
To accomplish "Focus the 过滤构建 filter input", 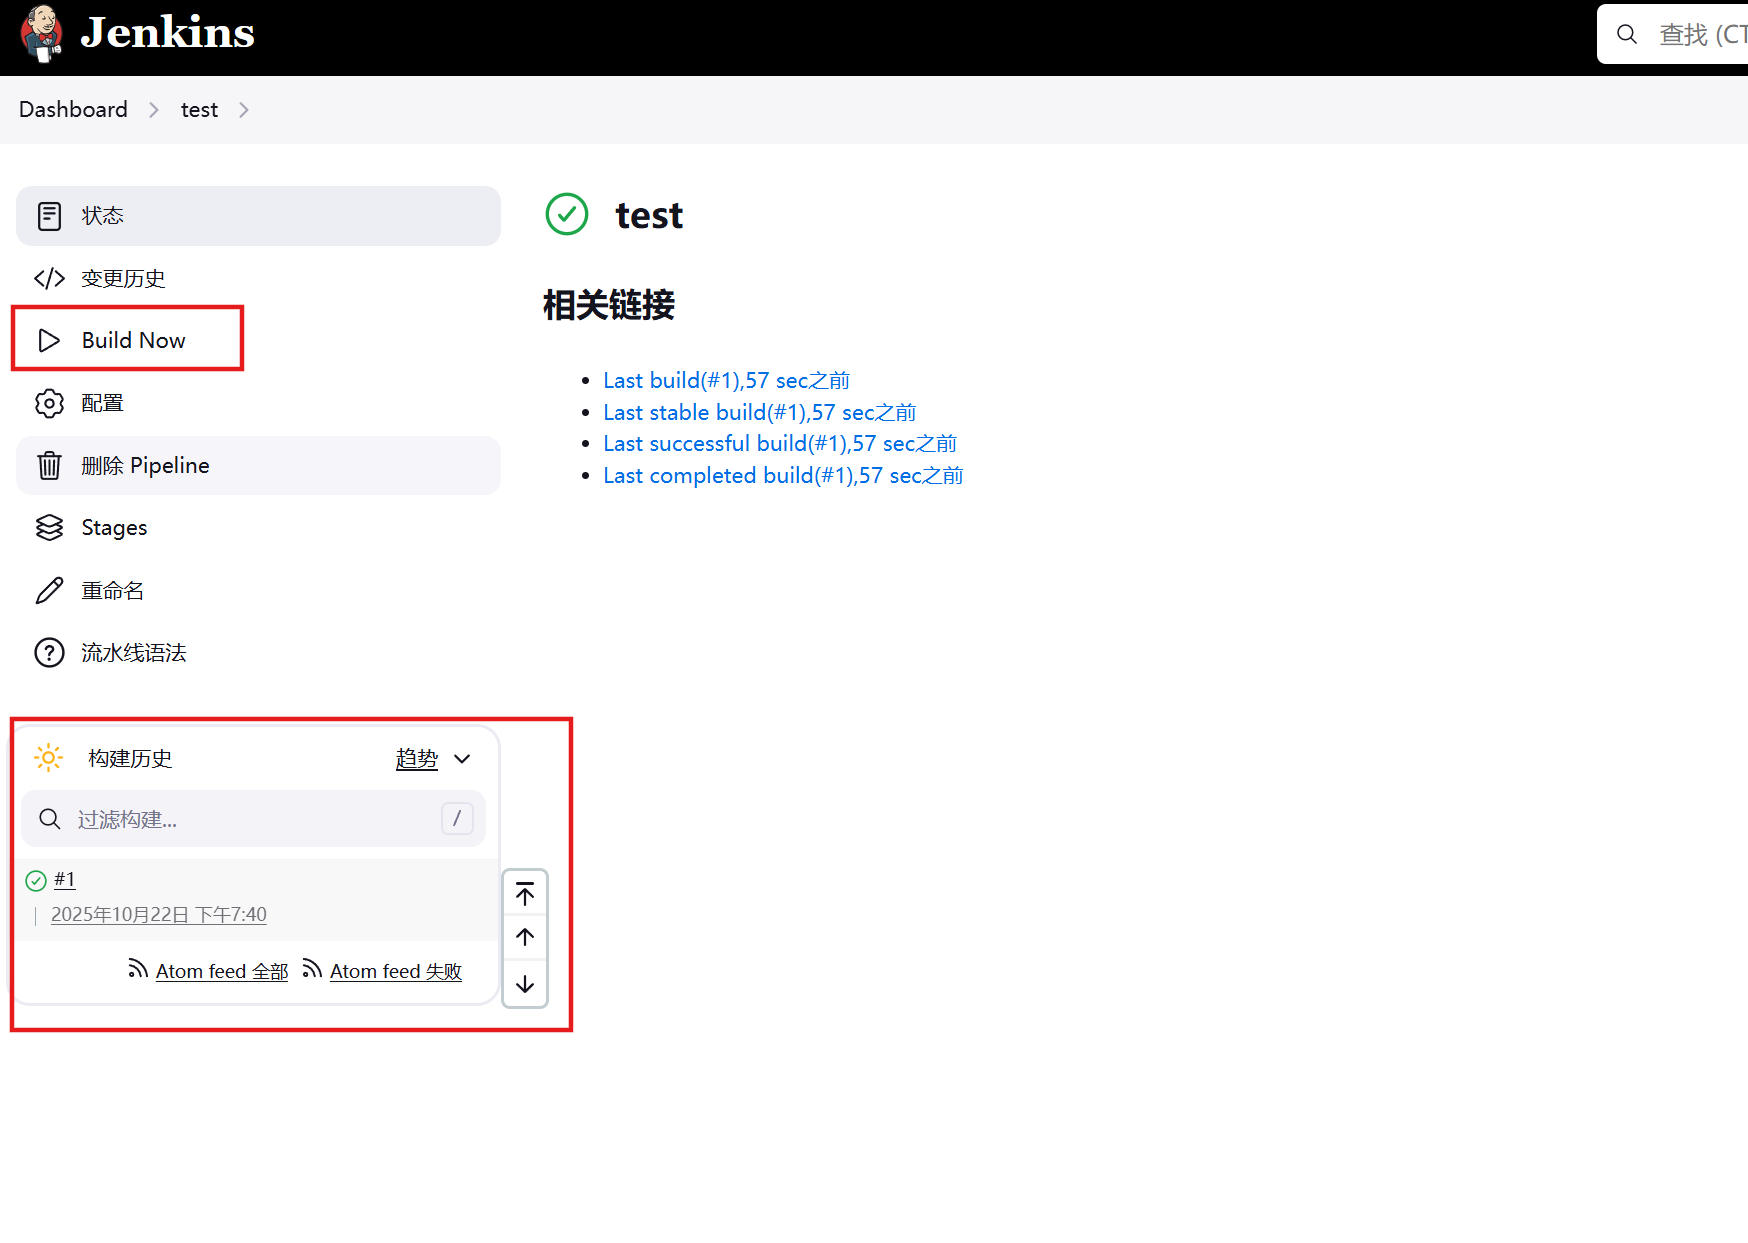I will point(254,819).
